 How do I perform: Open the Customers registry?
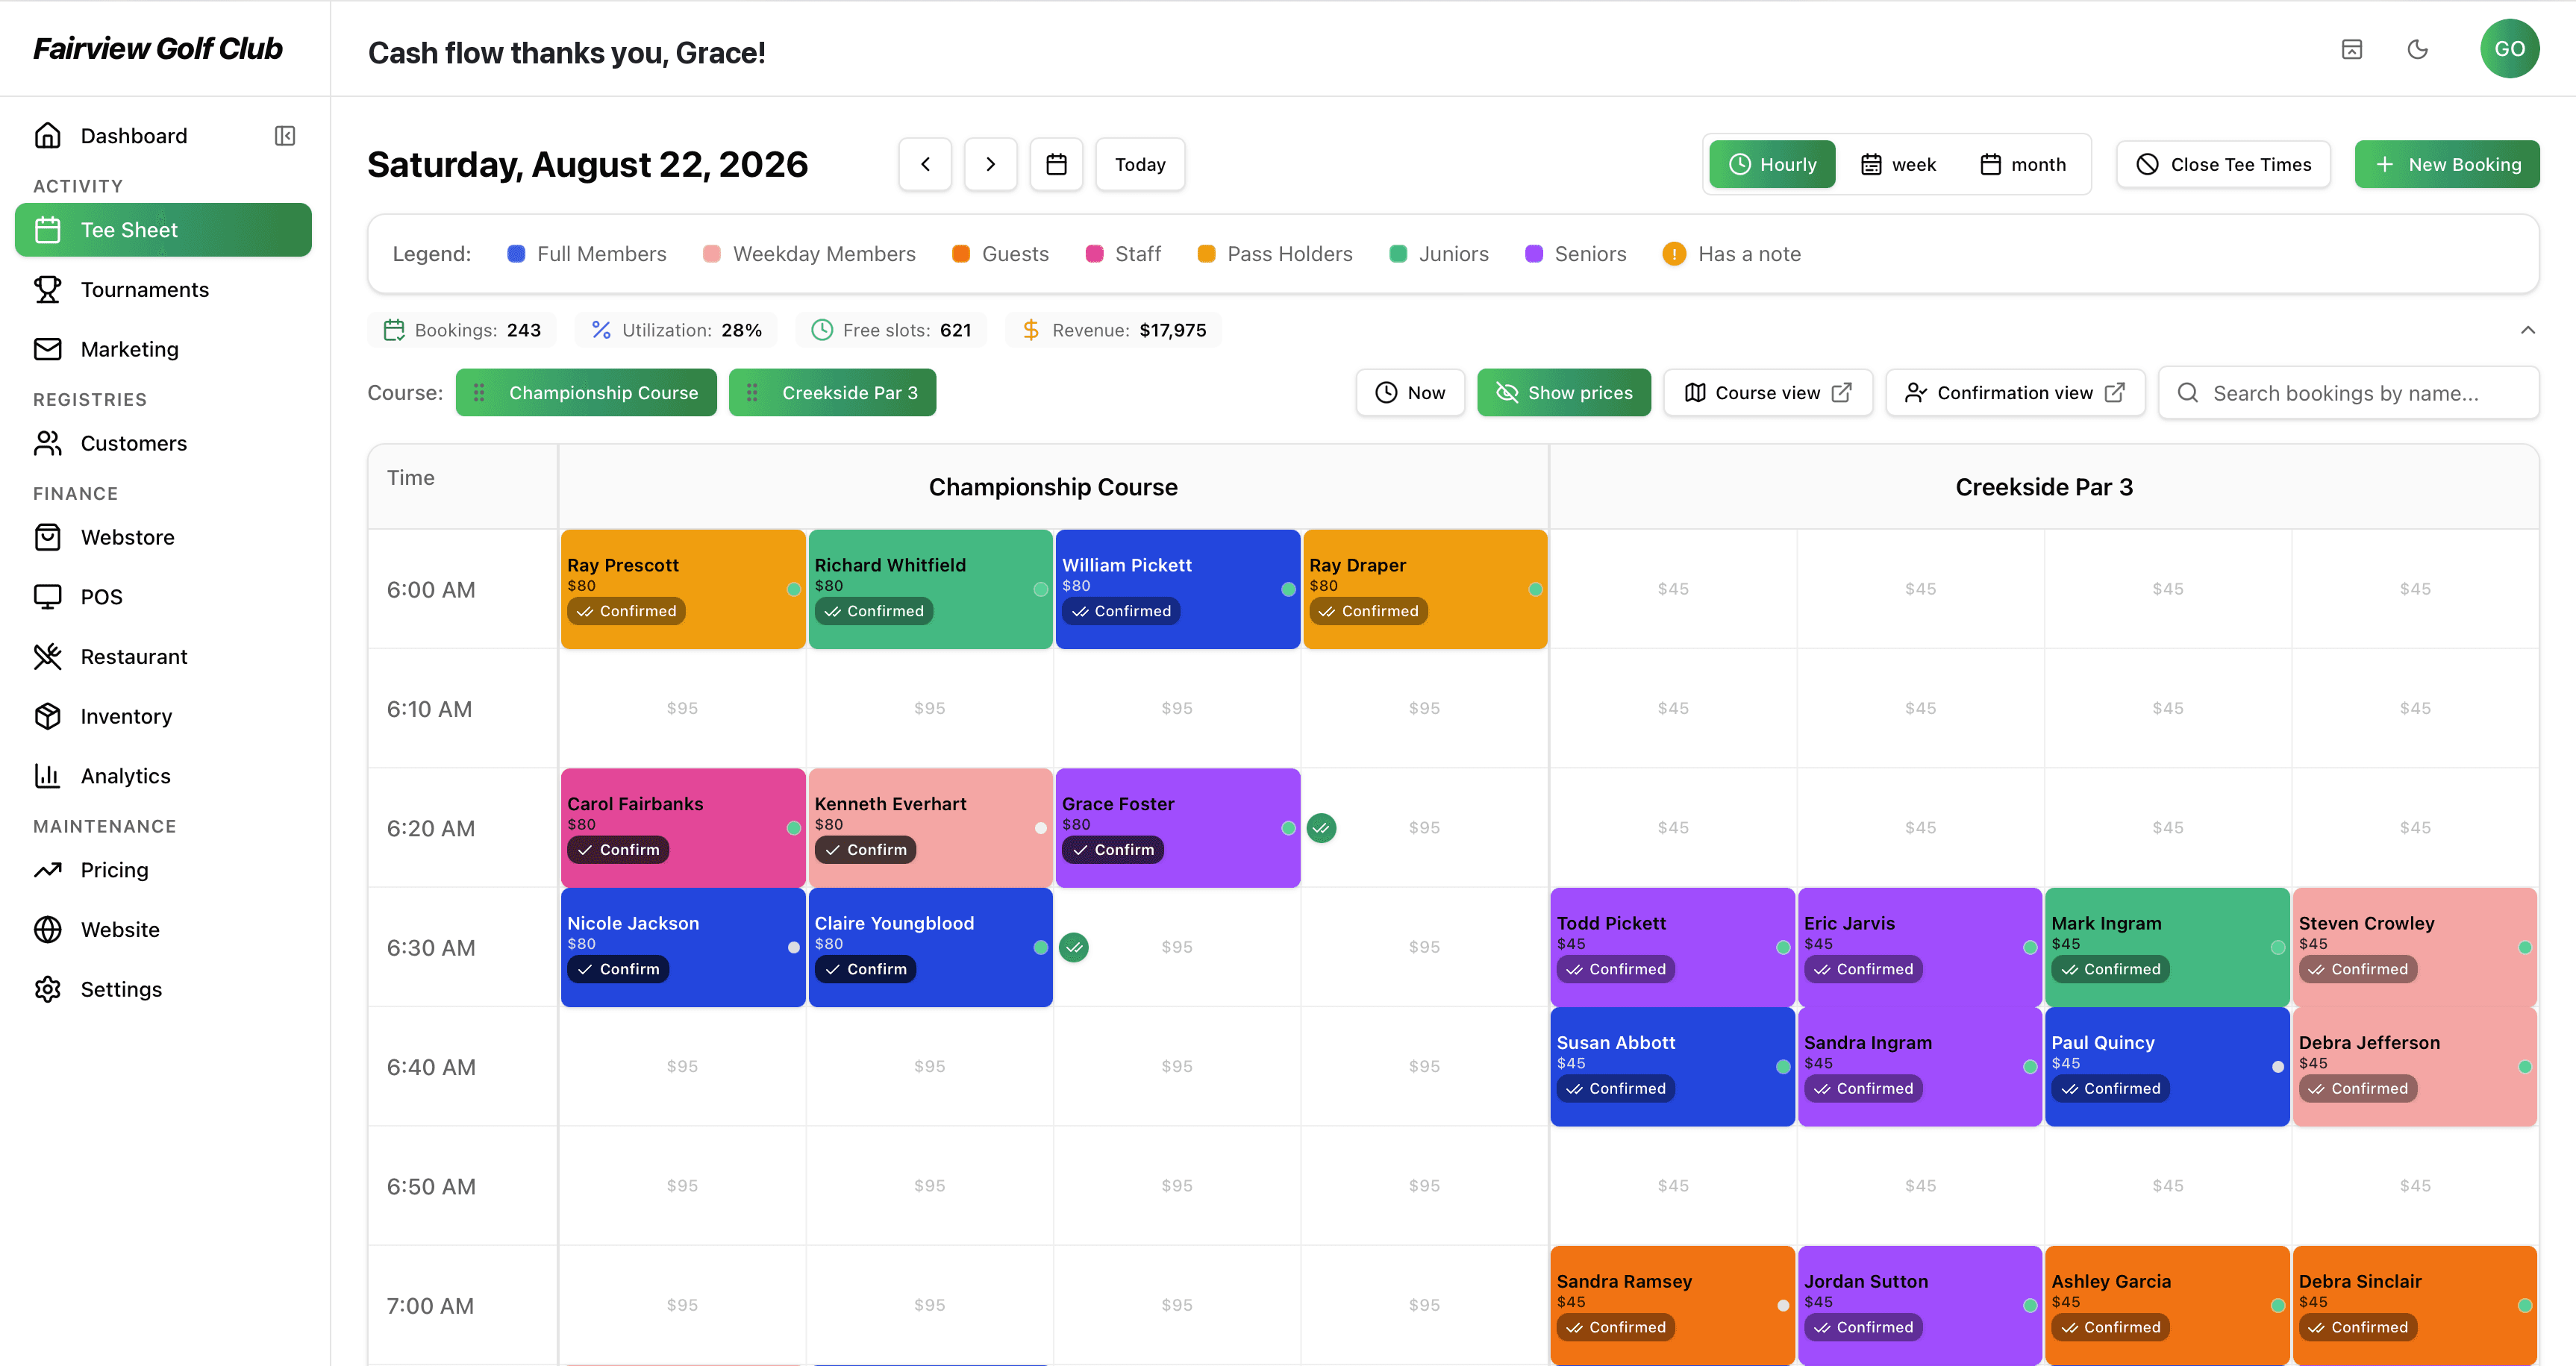(x=163, y=443)
